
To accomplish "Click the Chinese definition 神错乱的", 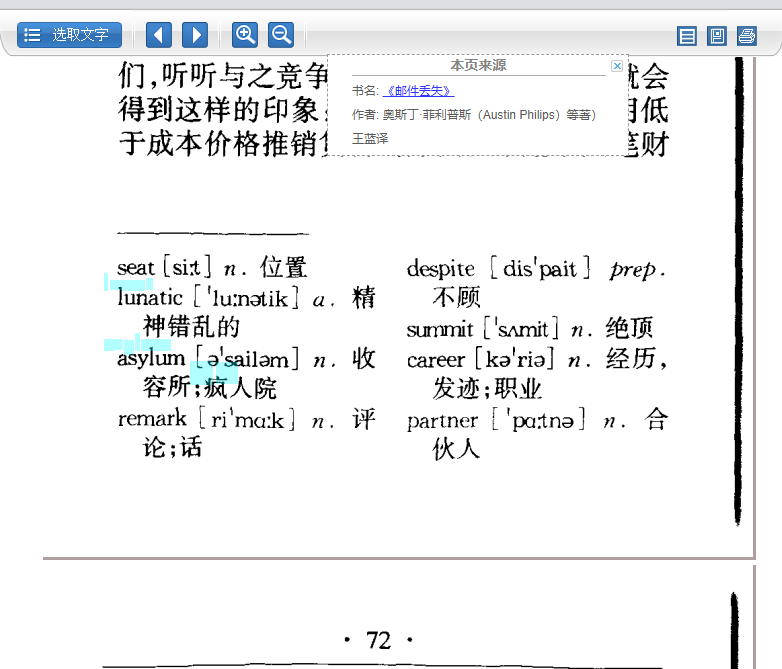I will tap(191, 327).
